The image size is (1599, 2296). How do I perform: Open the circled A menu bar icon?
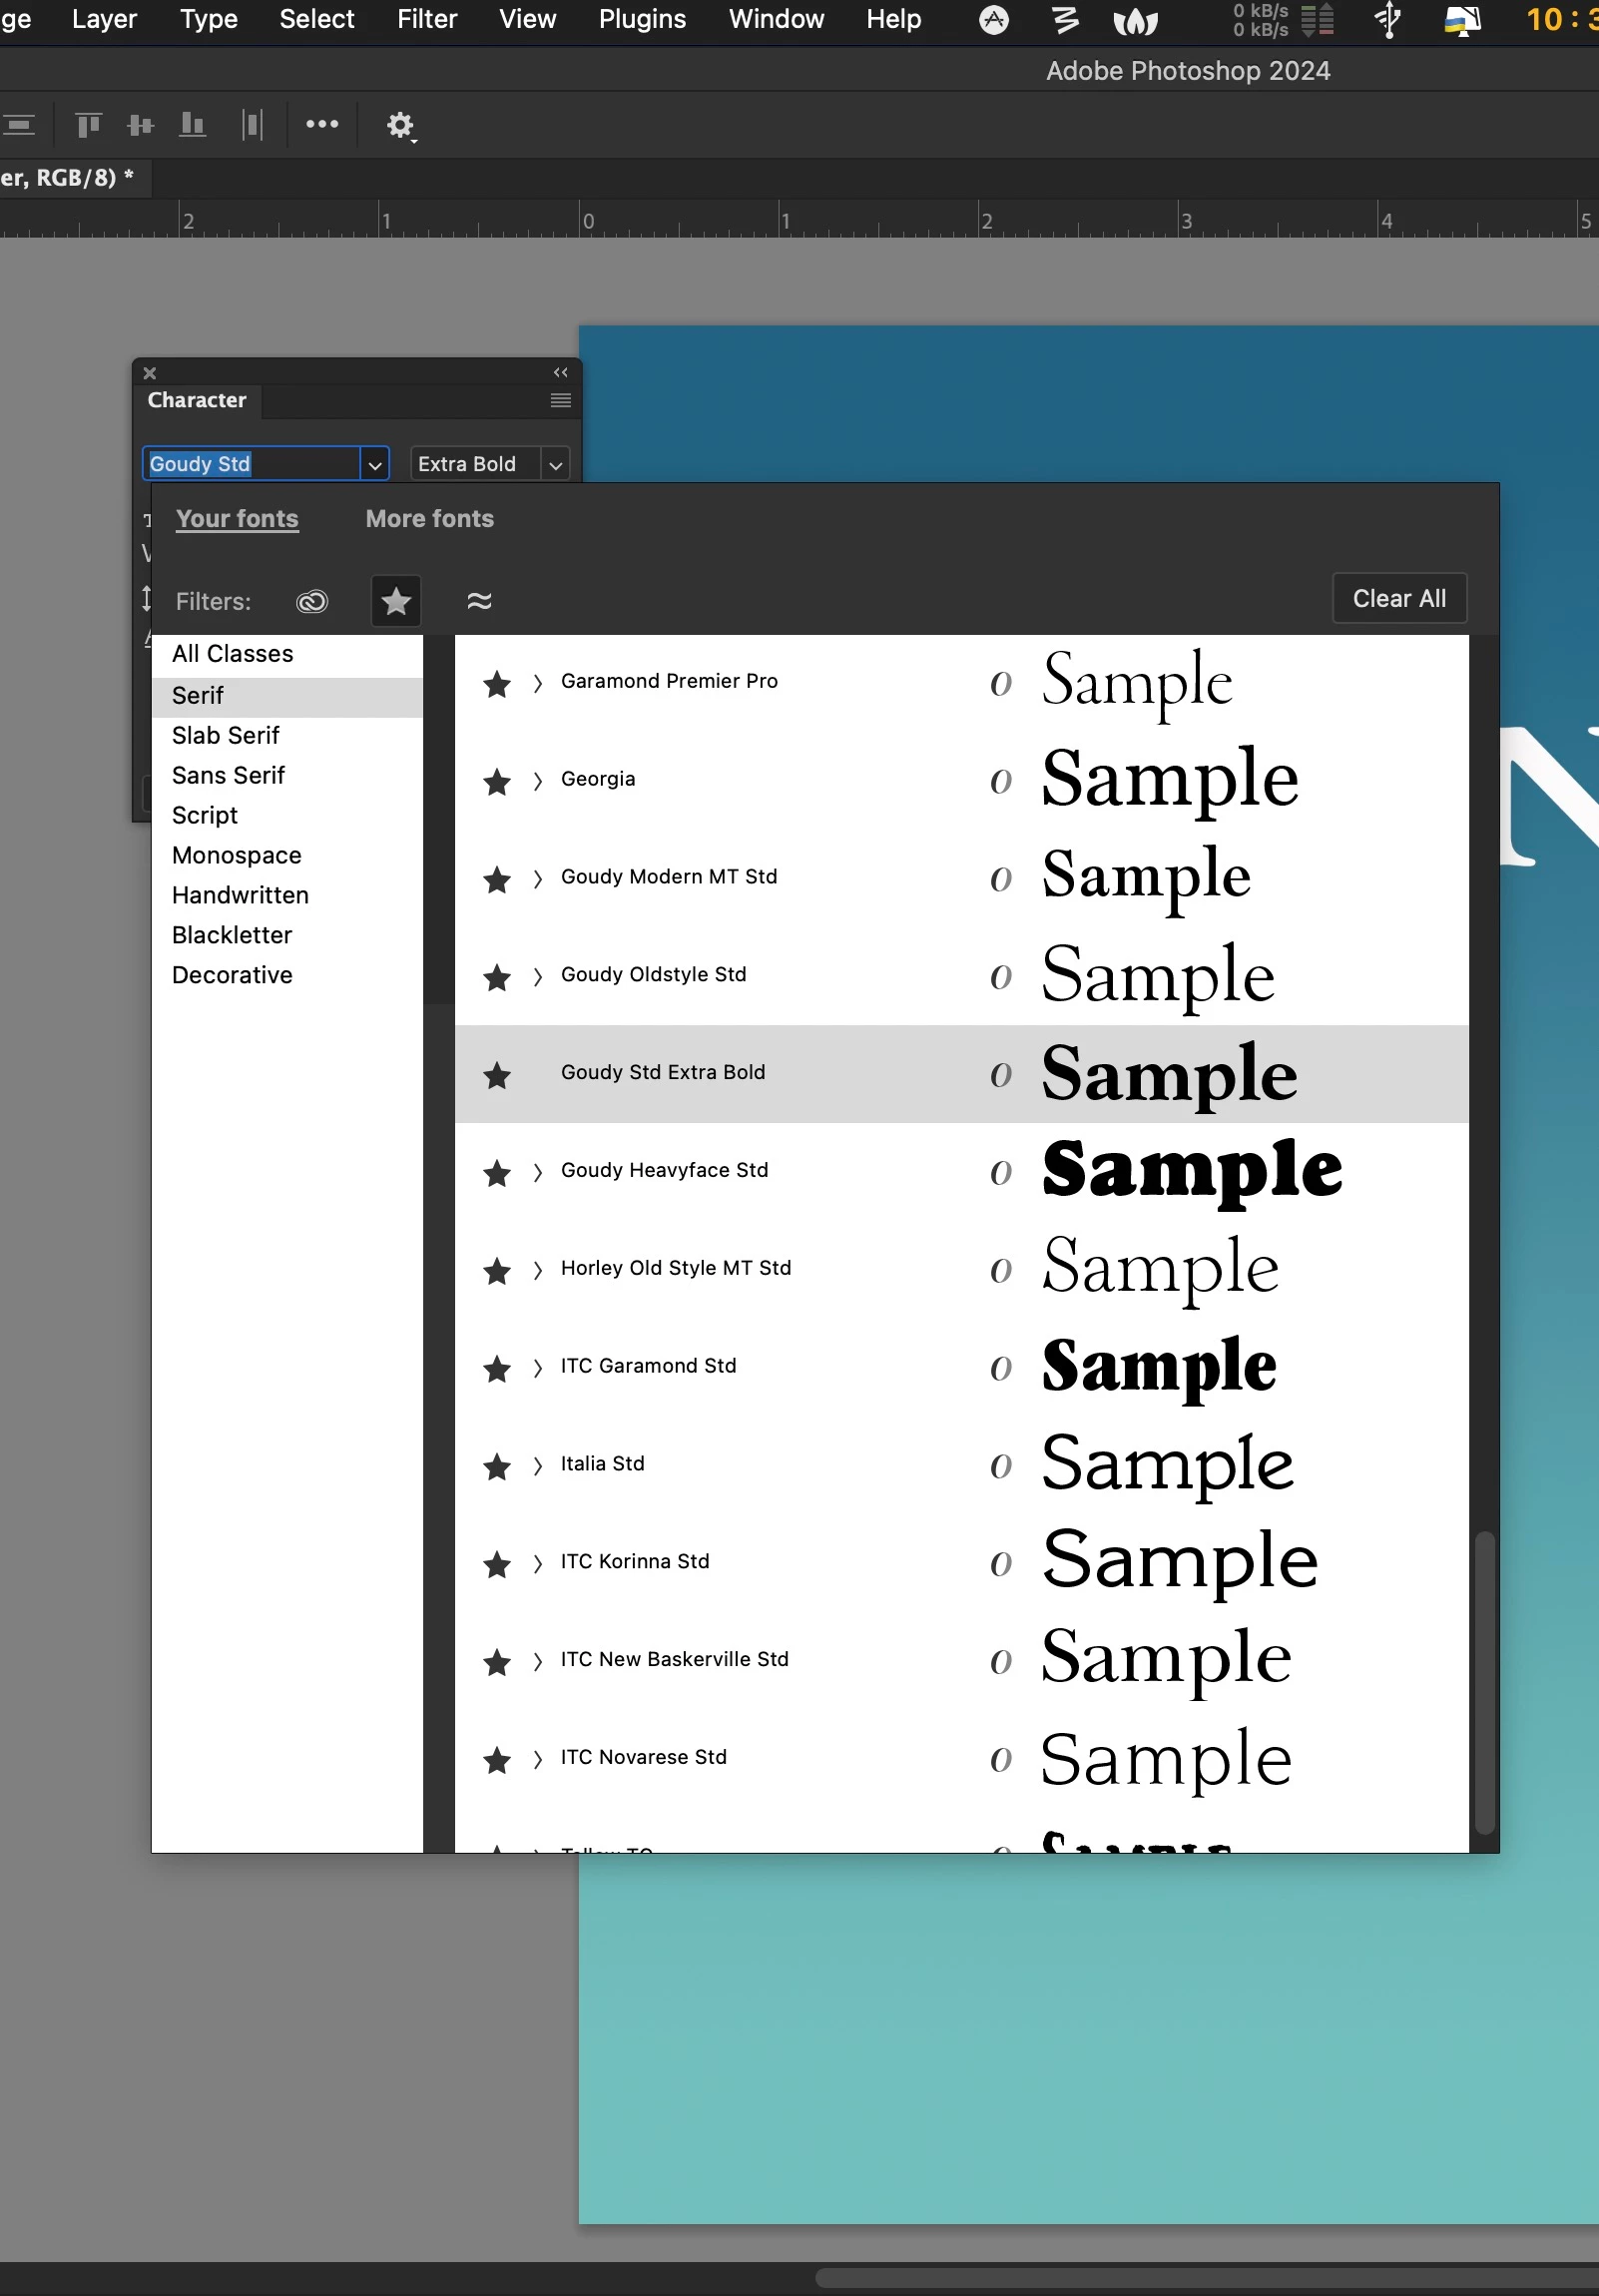(994, 20)
